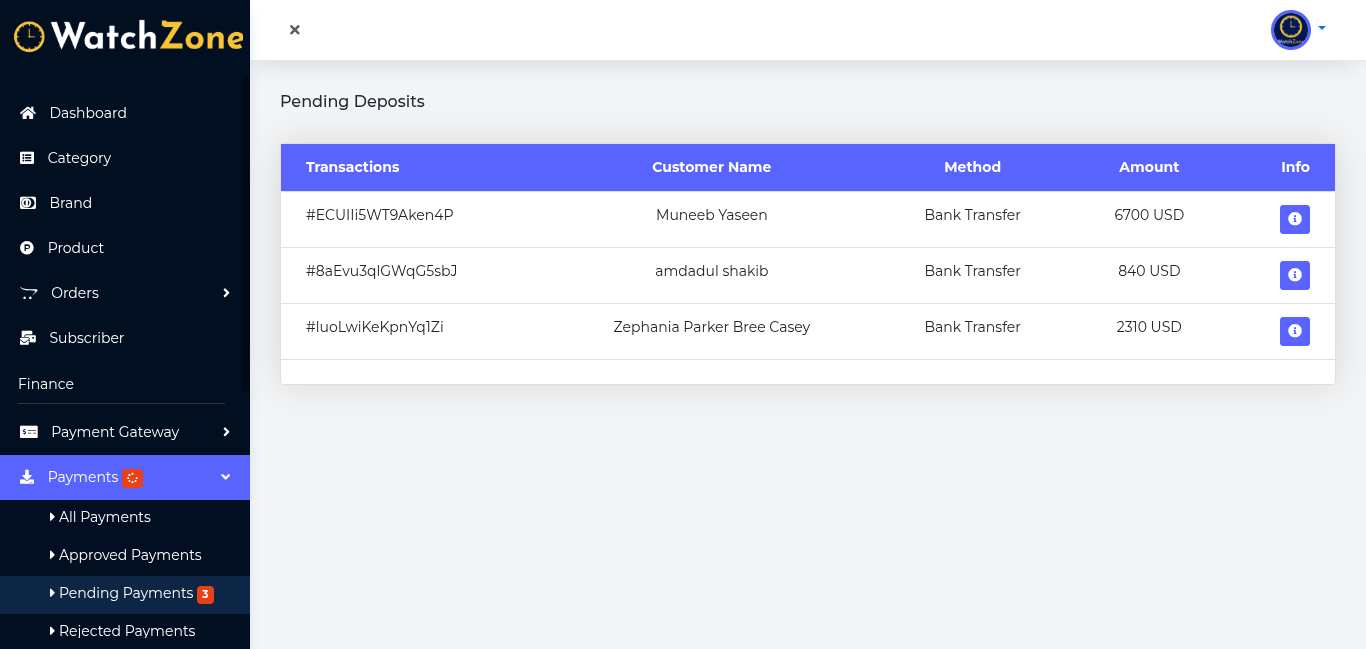Click the WatchZone logo
The image size is (1366, 649).
click(128, 37)
